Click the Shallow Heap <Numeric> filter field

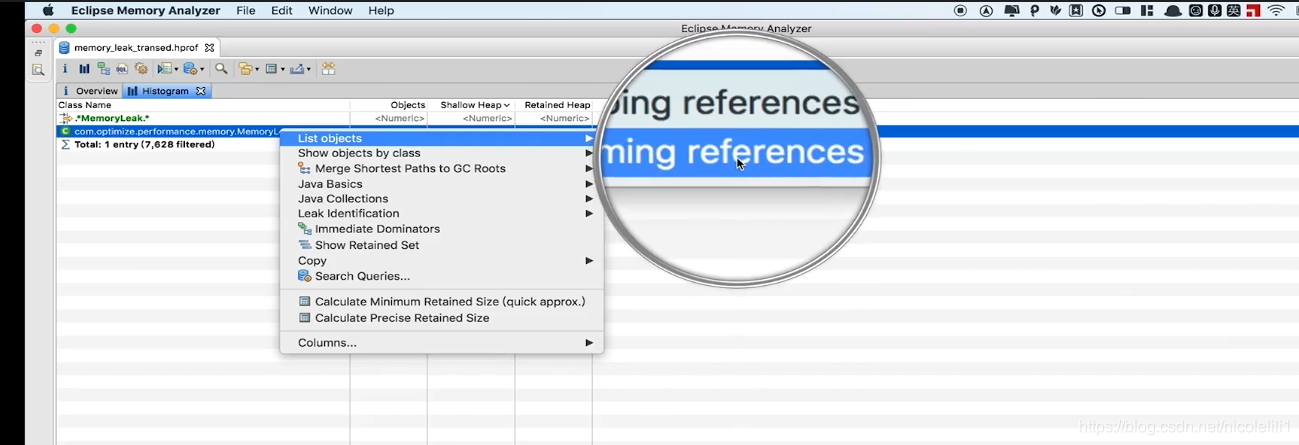point(472,118)
